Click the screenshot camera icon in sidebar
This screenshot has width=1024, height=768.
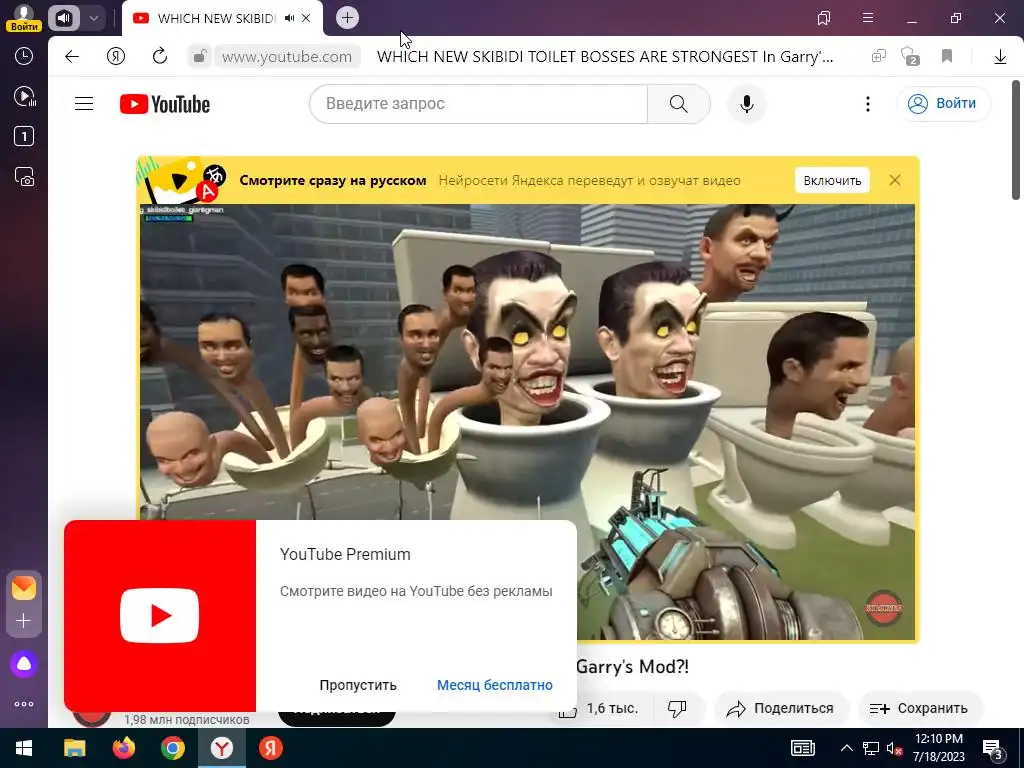(x=24, y=177)
